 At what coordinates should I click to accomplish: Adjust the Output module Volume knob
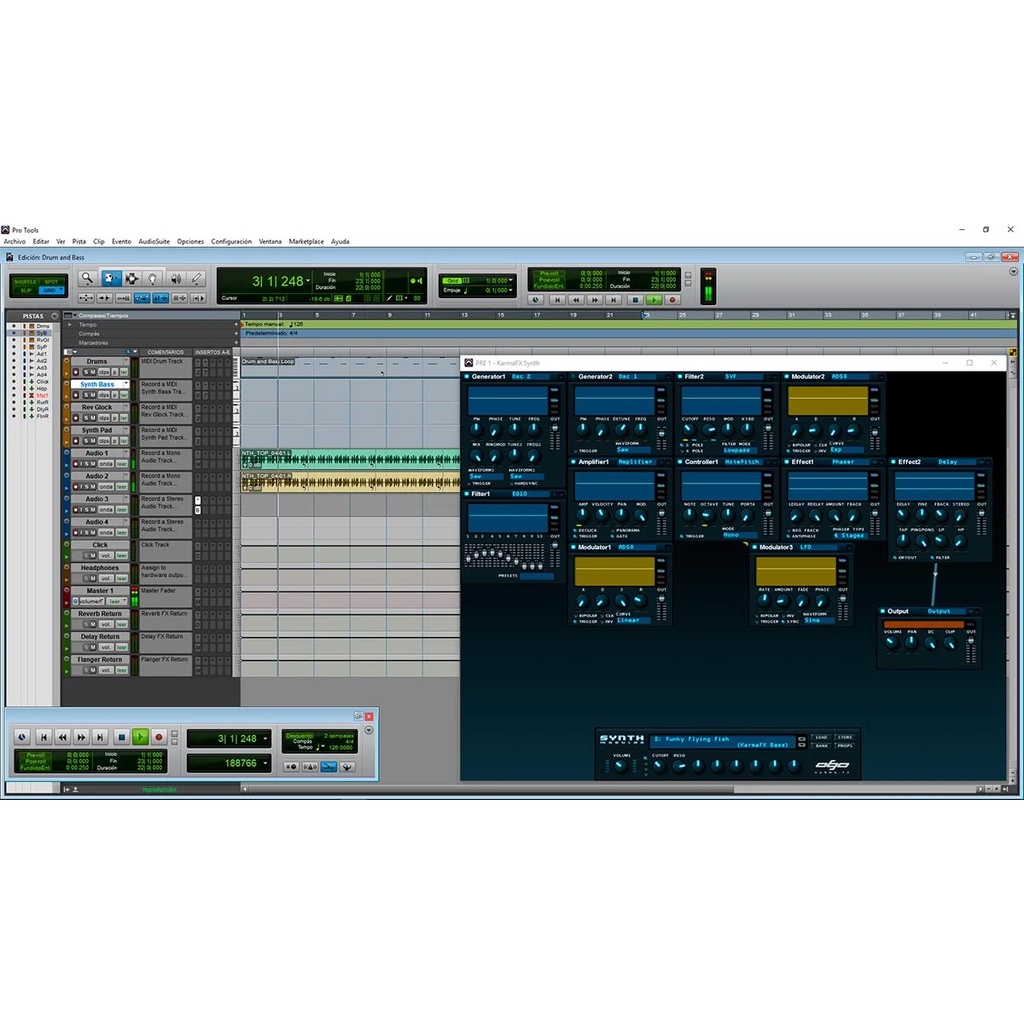click(x=891, y=643)
